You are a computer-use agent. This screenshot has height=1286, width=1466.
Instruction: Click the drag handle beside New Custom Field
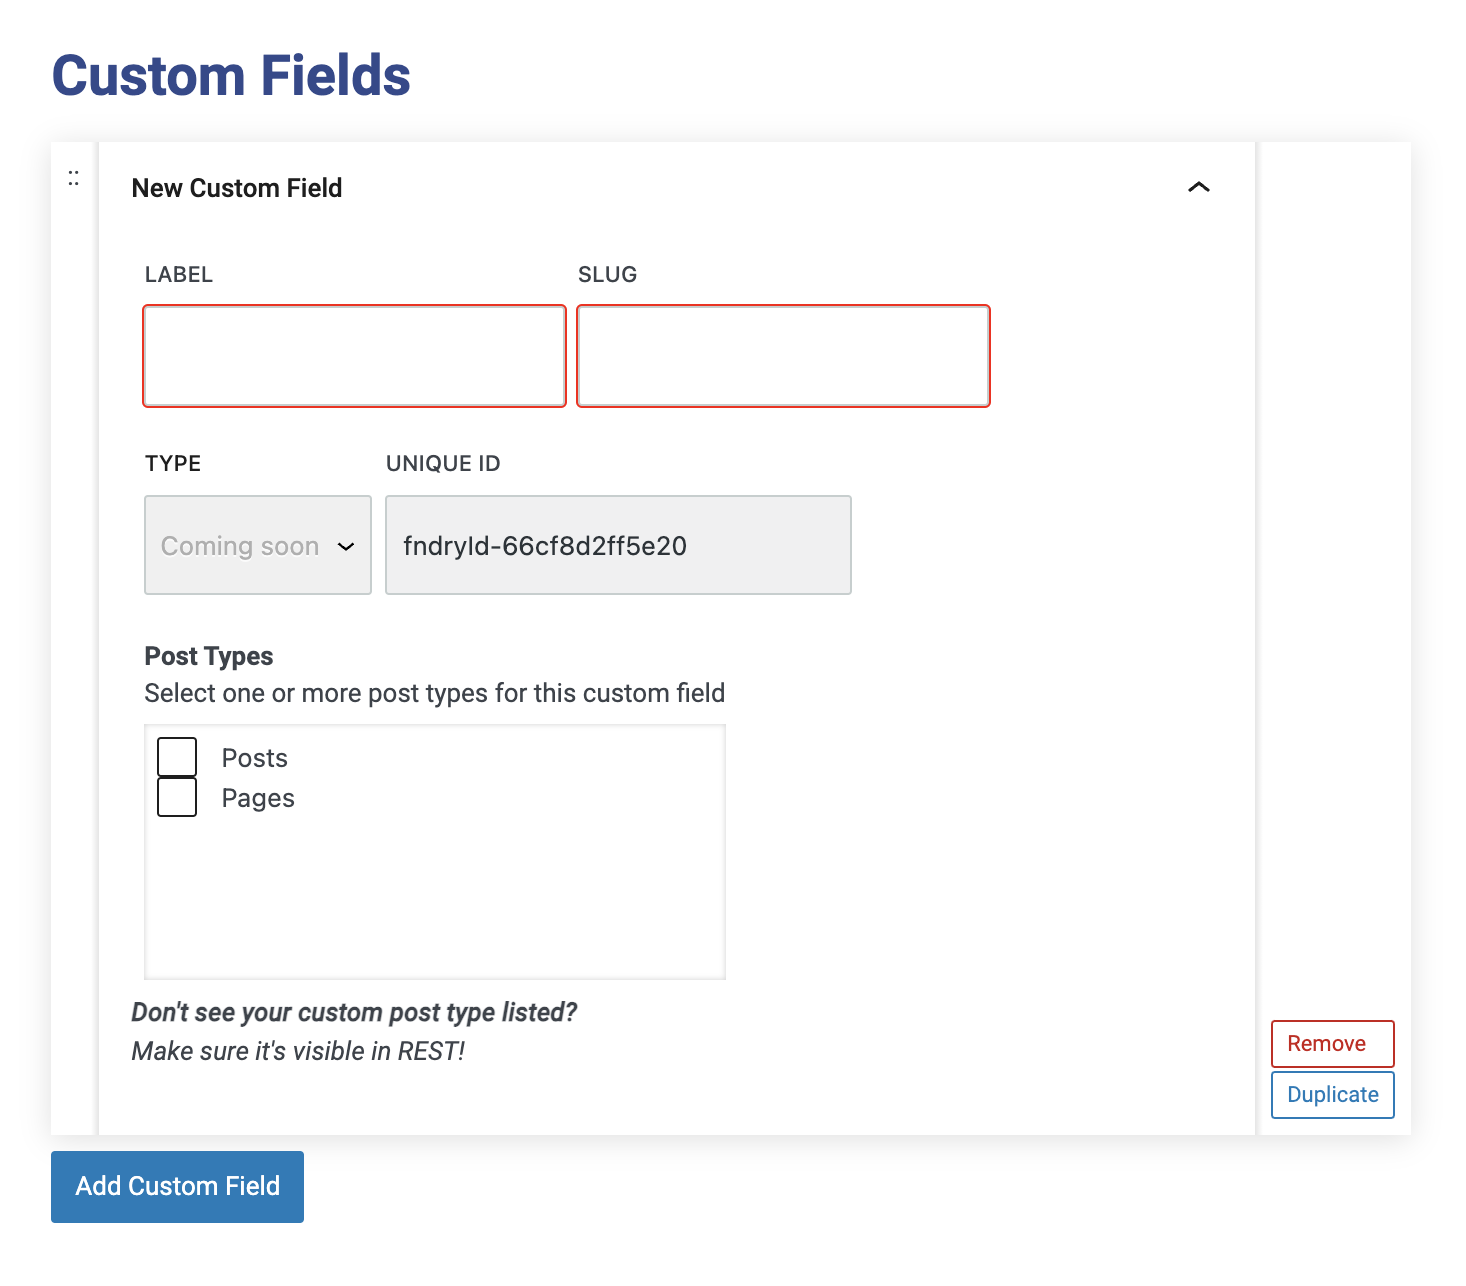(x=73, y=179)
